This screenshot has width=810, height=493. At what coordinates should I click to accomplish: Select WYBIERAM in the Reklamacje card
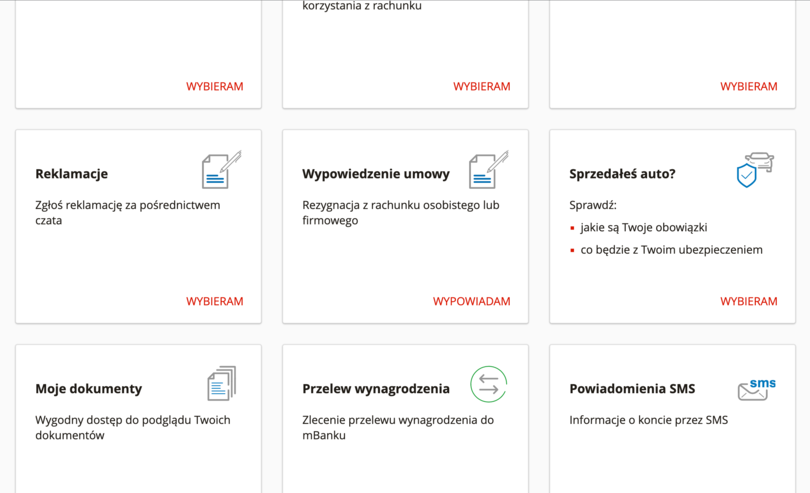point(214,301)
